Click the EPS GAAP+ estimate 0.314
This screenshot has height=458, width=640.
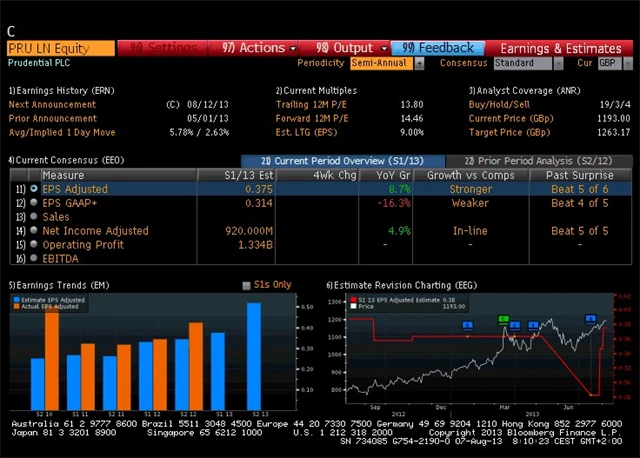(259, 203)
